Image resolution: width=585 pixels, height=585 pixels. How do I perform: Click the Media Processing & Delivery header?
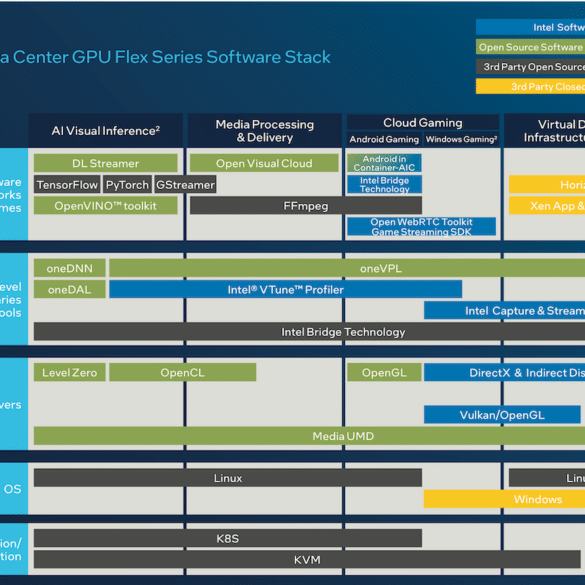[265, 131]
